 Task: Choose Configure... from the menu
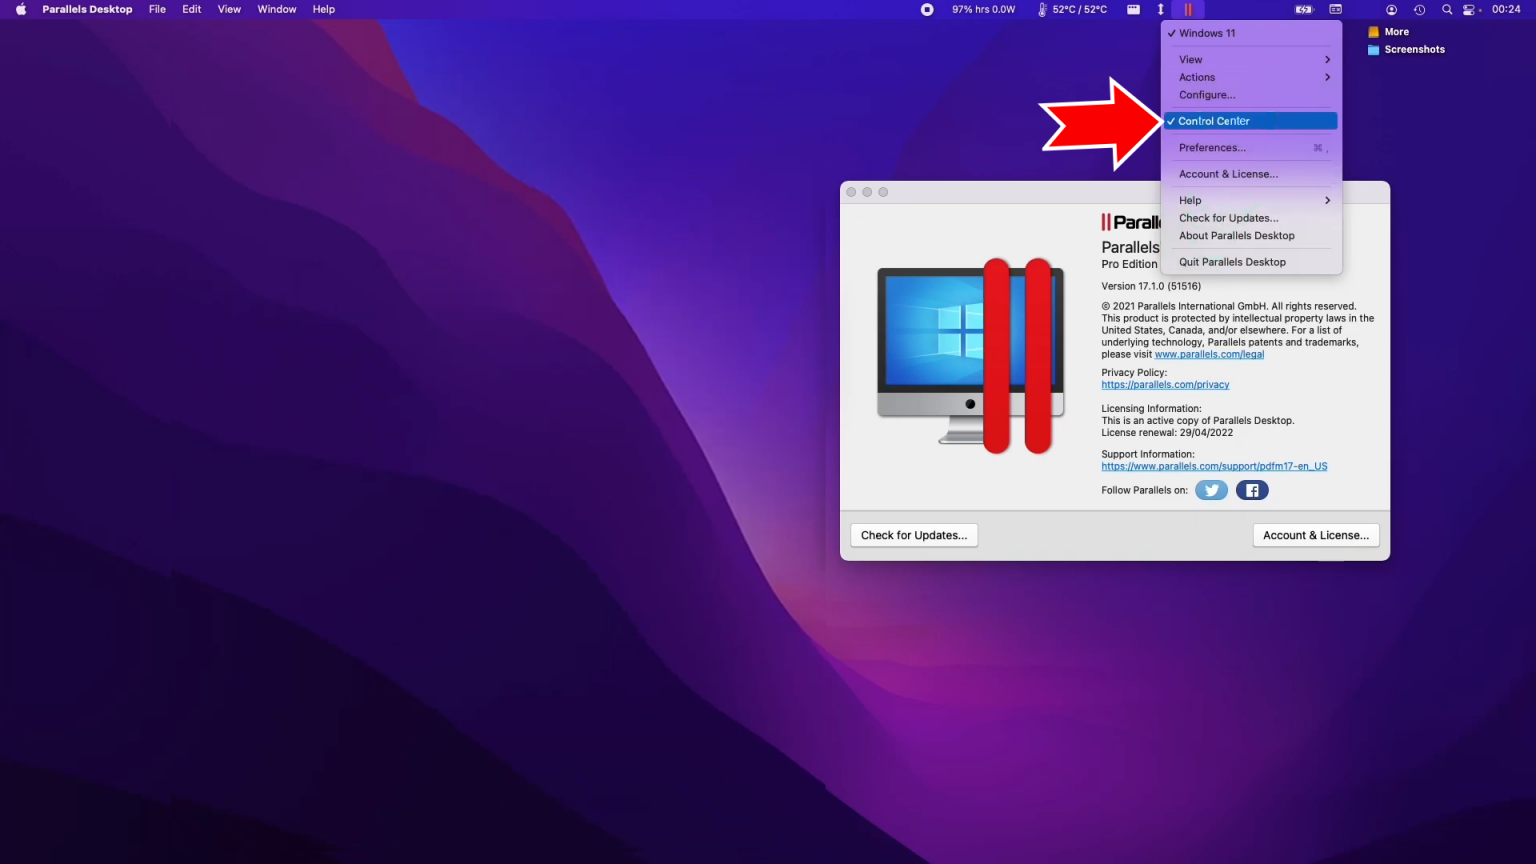[x=1251, y=95]
